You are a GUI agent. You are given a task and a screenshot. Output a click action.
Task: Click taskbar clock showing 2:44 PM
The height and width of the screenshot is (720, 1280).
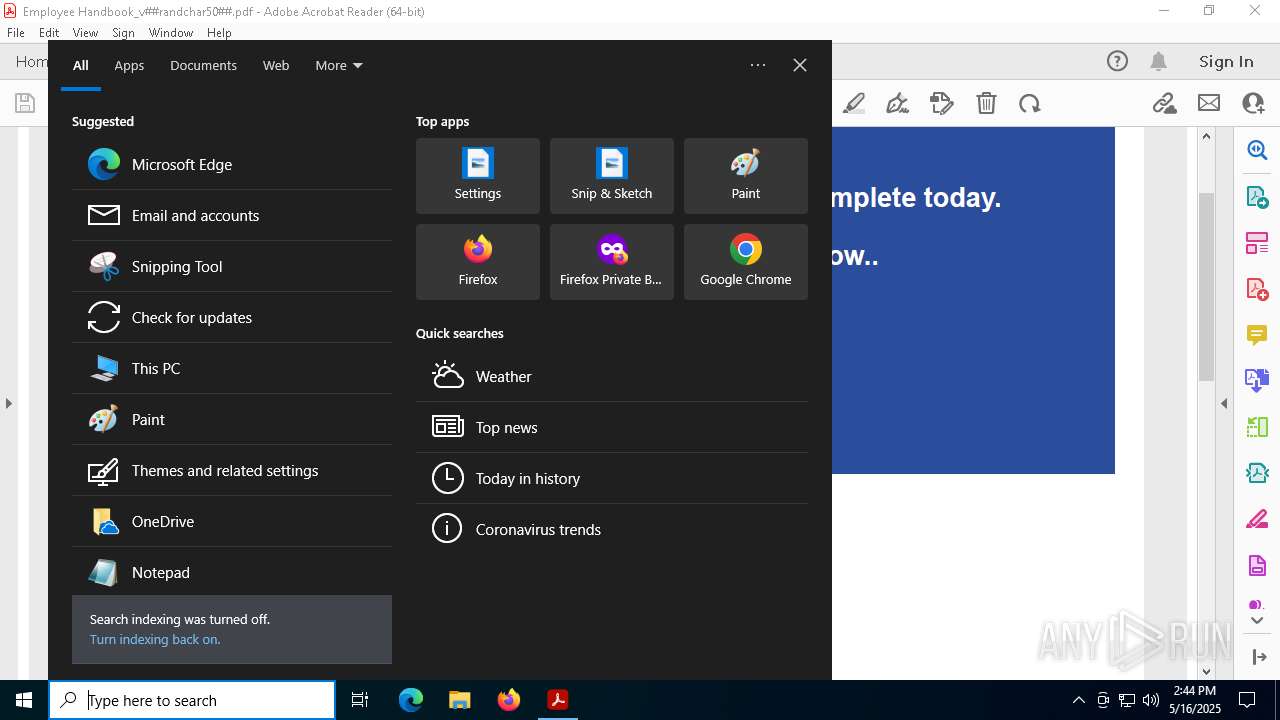point(1194,700)
